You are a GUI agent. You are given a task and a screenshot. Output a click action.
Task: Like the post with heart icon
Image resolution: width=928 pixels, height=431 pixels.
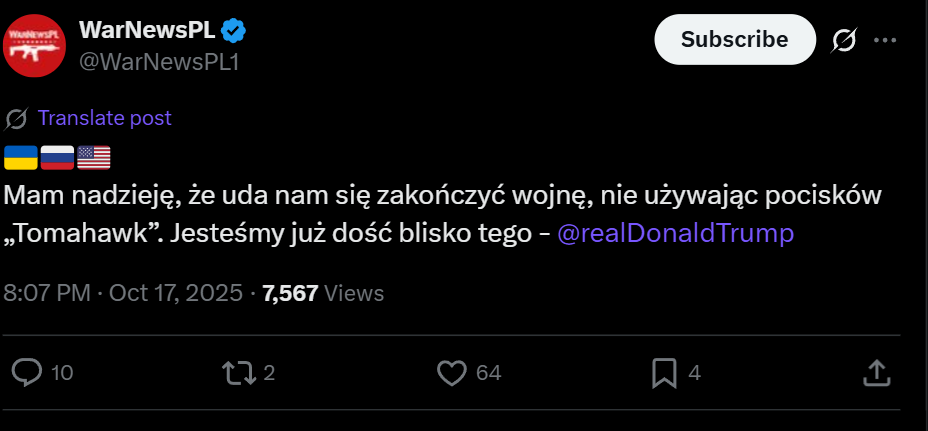(453, 373)
